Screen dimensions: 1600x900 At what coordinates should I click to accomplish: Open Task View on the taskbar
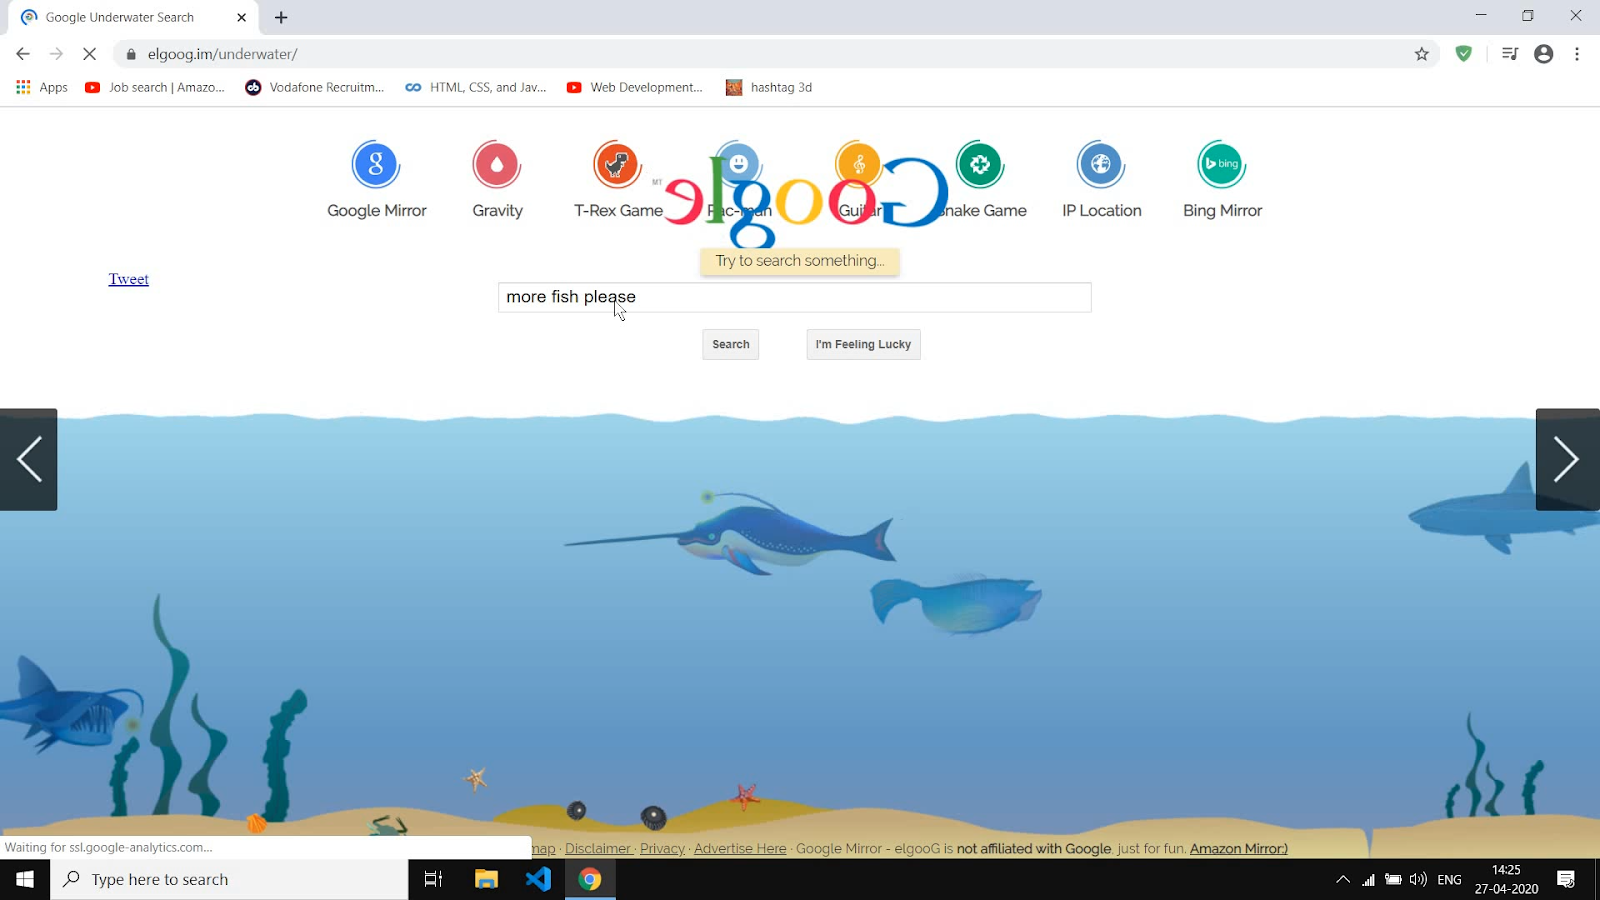[433, 879]
